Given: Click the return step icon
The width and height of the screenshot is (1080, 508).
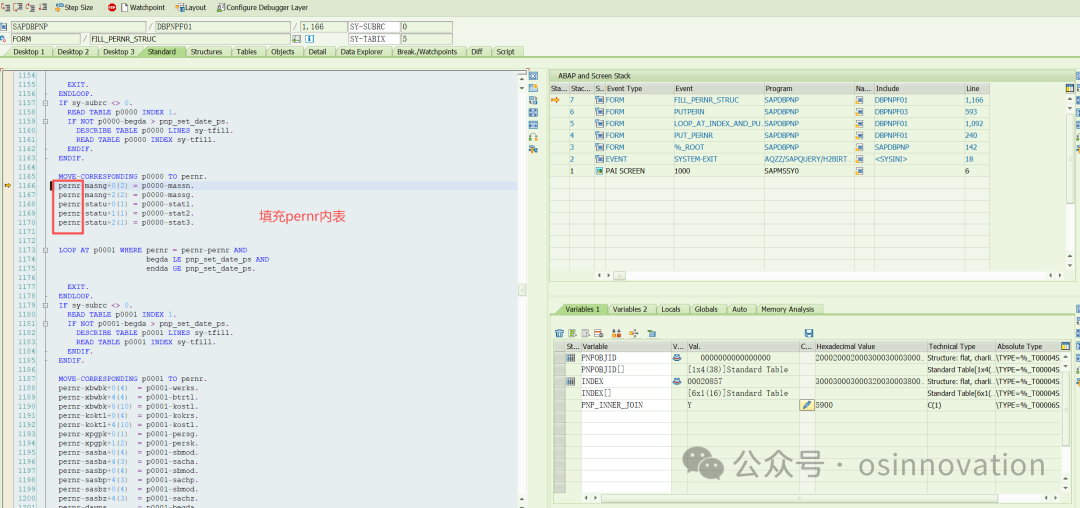Looking at the screenshot, I should pyautogui.click(x=30, y=8).
